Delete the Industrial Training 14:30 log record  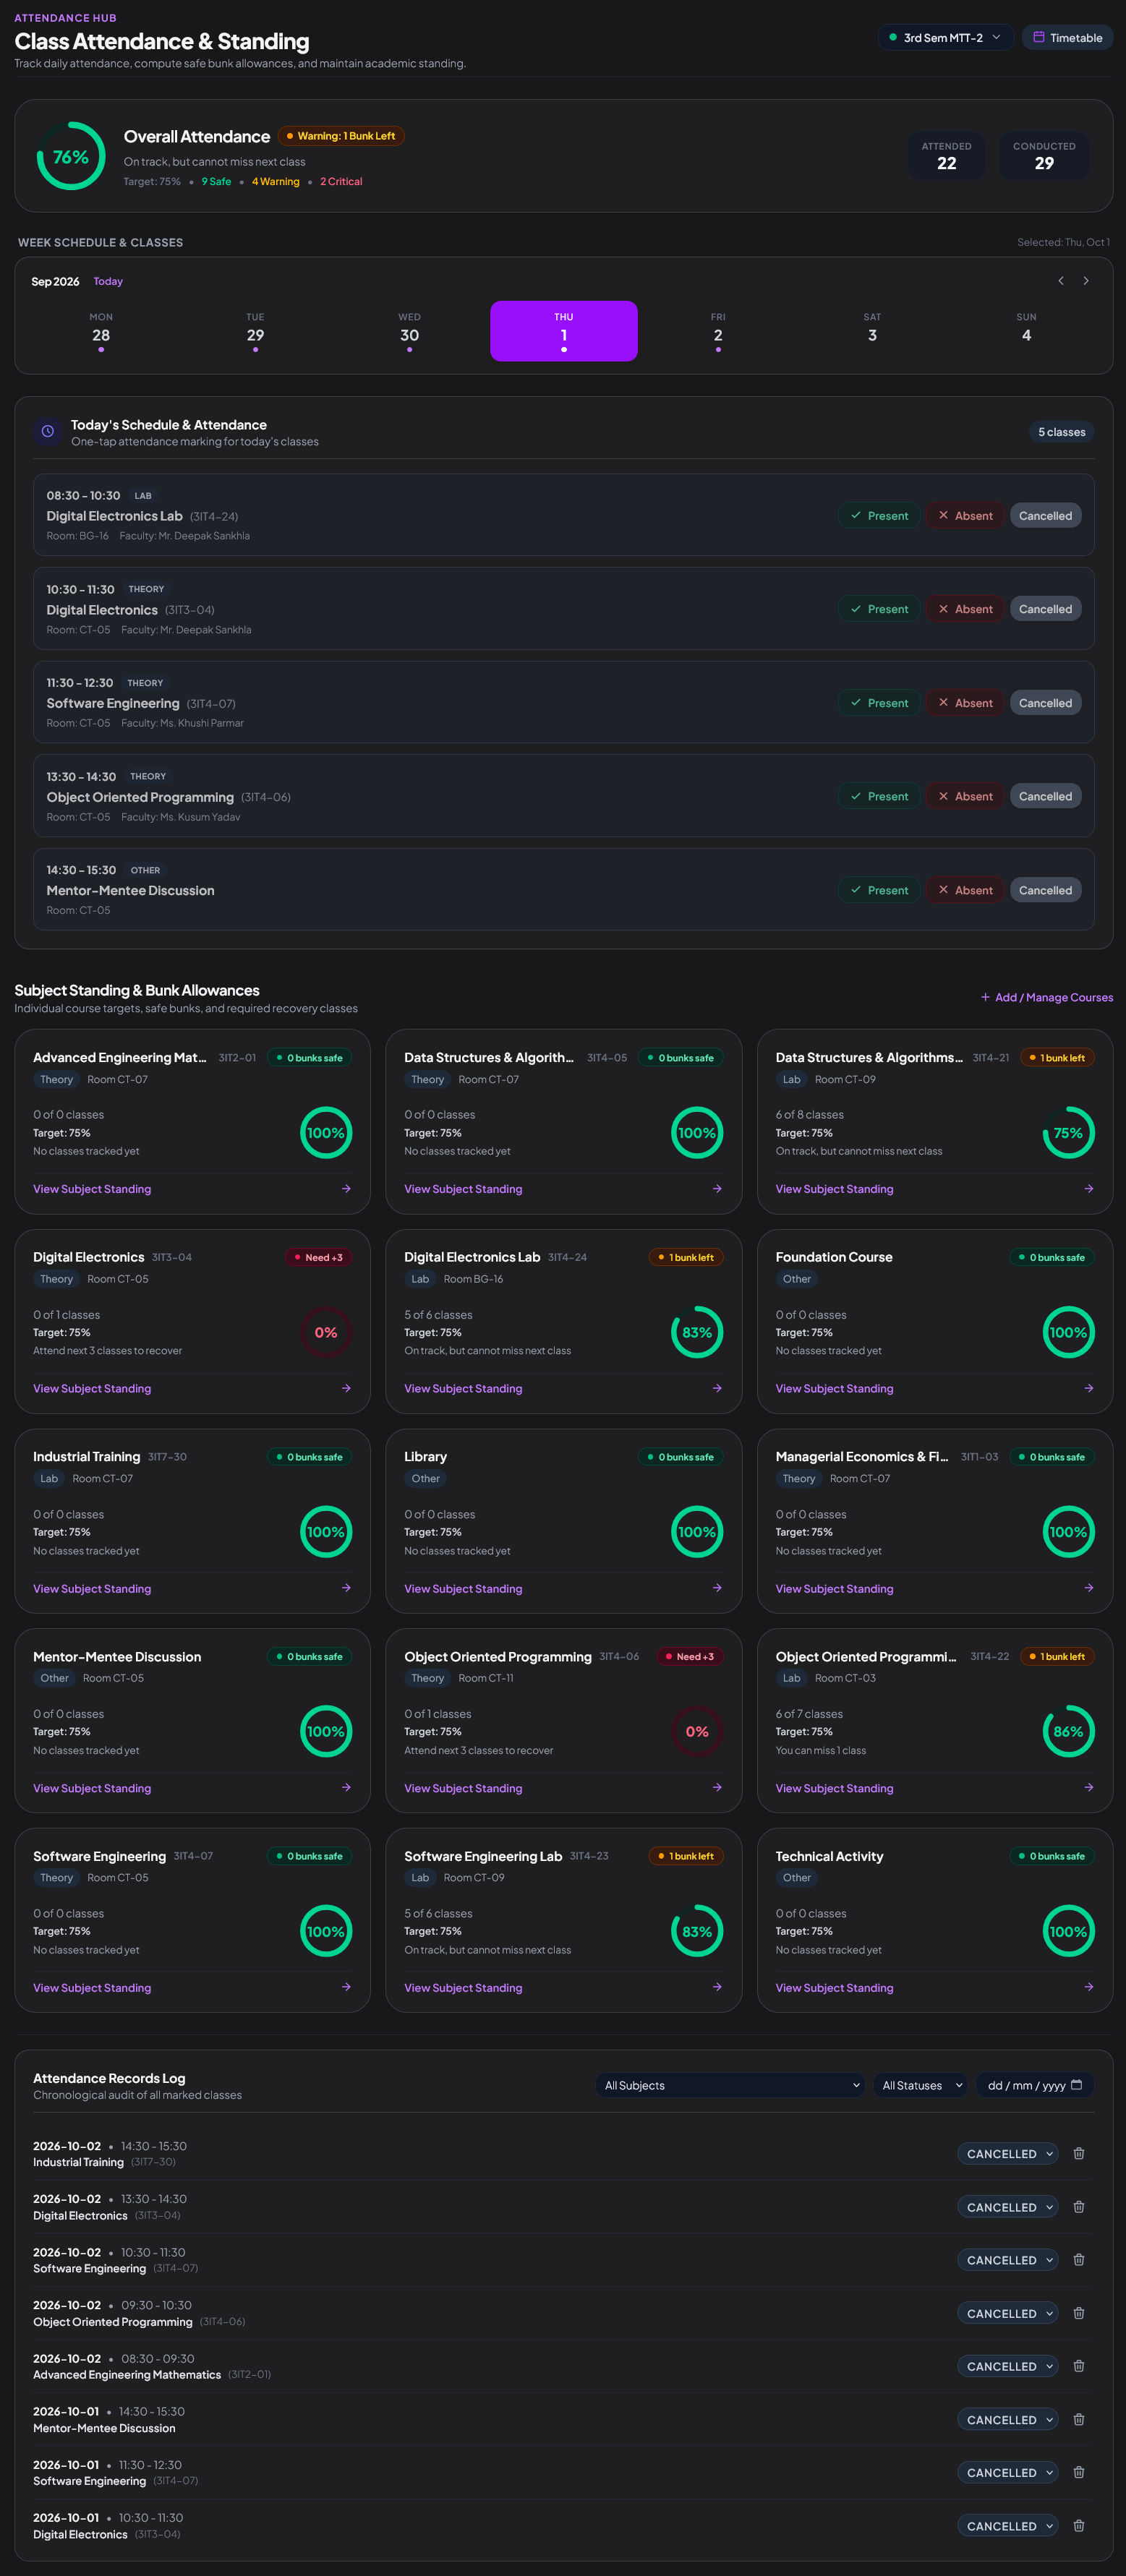tap(1079, 2153)
